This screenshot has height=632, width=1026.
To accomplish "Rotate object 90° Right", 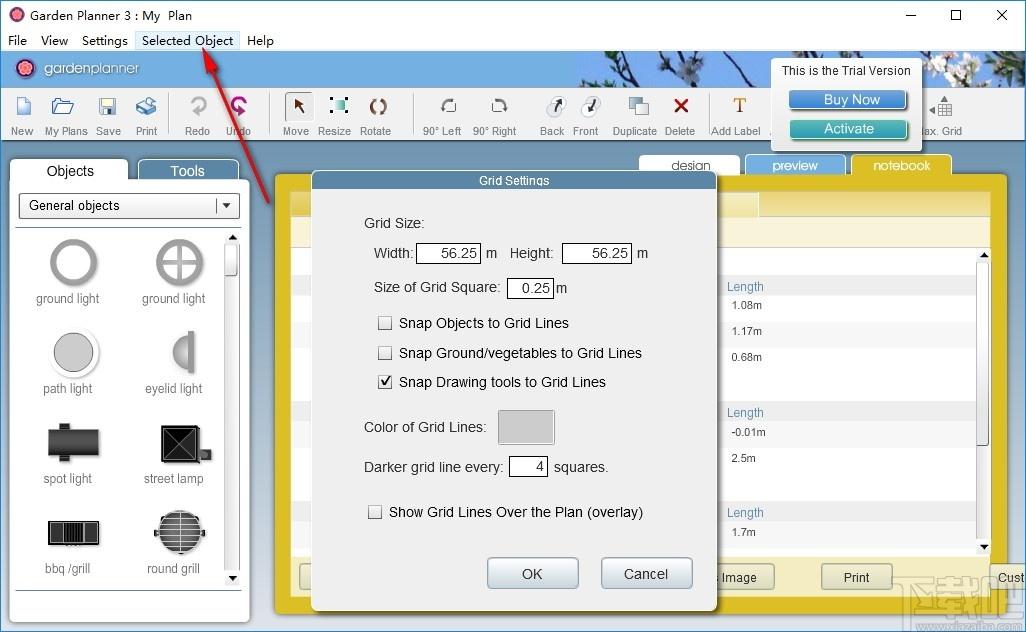I will click(499, 106).
